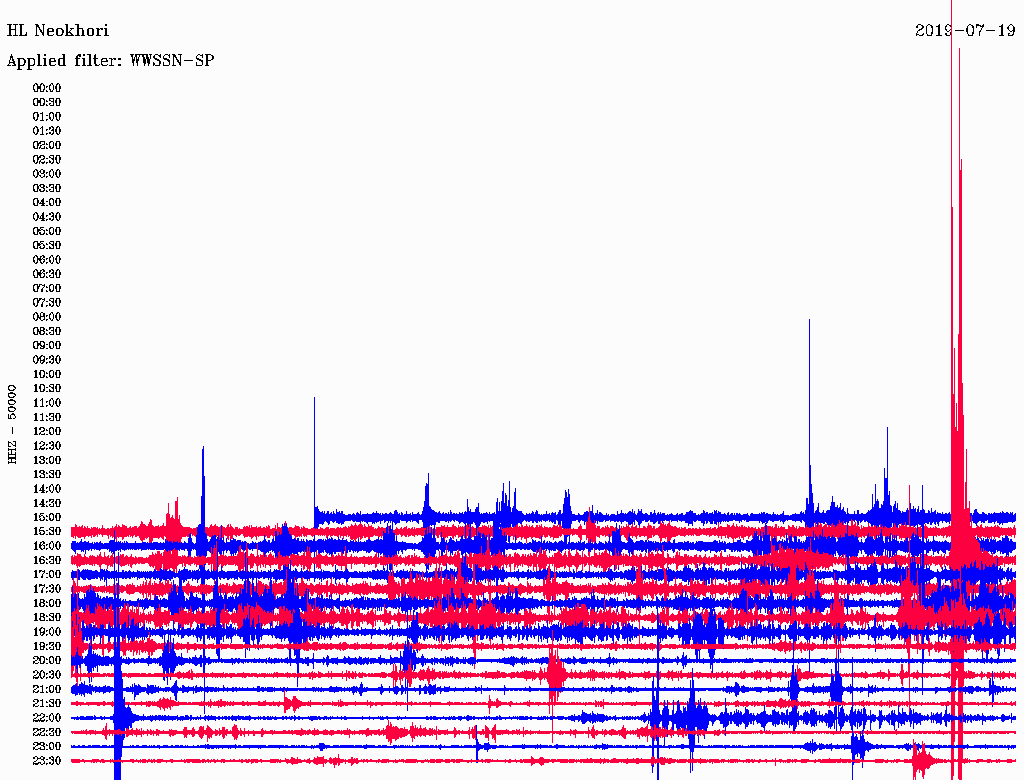
Task: Click the date label '2019-07-19'
Action: click(965, 30)
